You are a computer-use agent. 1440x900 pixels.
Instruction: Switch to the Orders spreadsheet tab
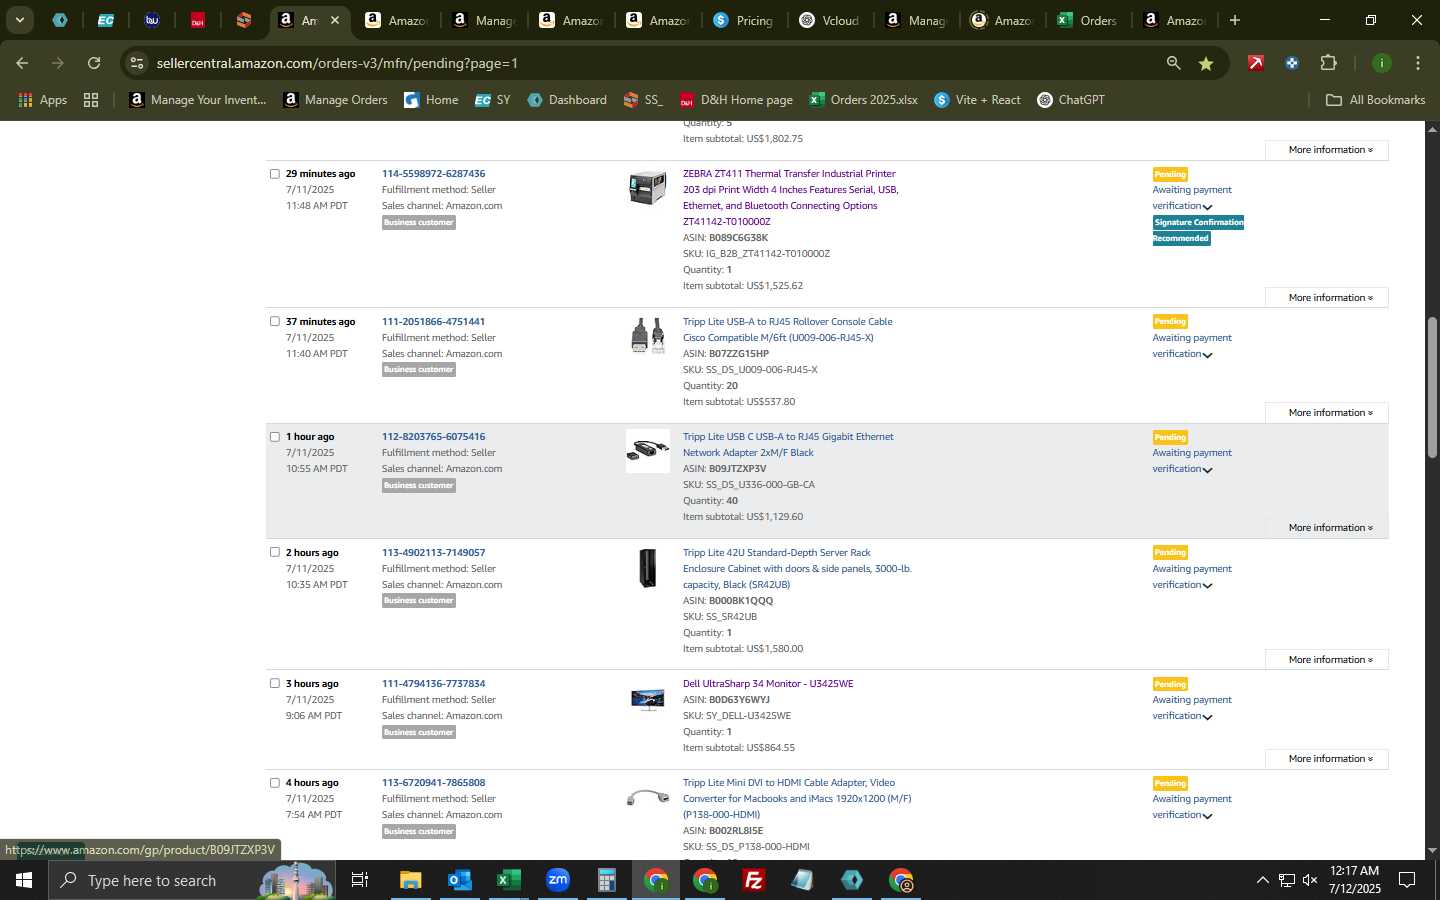[x=1087, y=20]
